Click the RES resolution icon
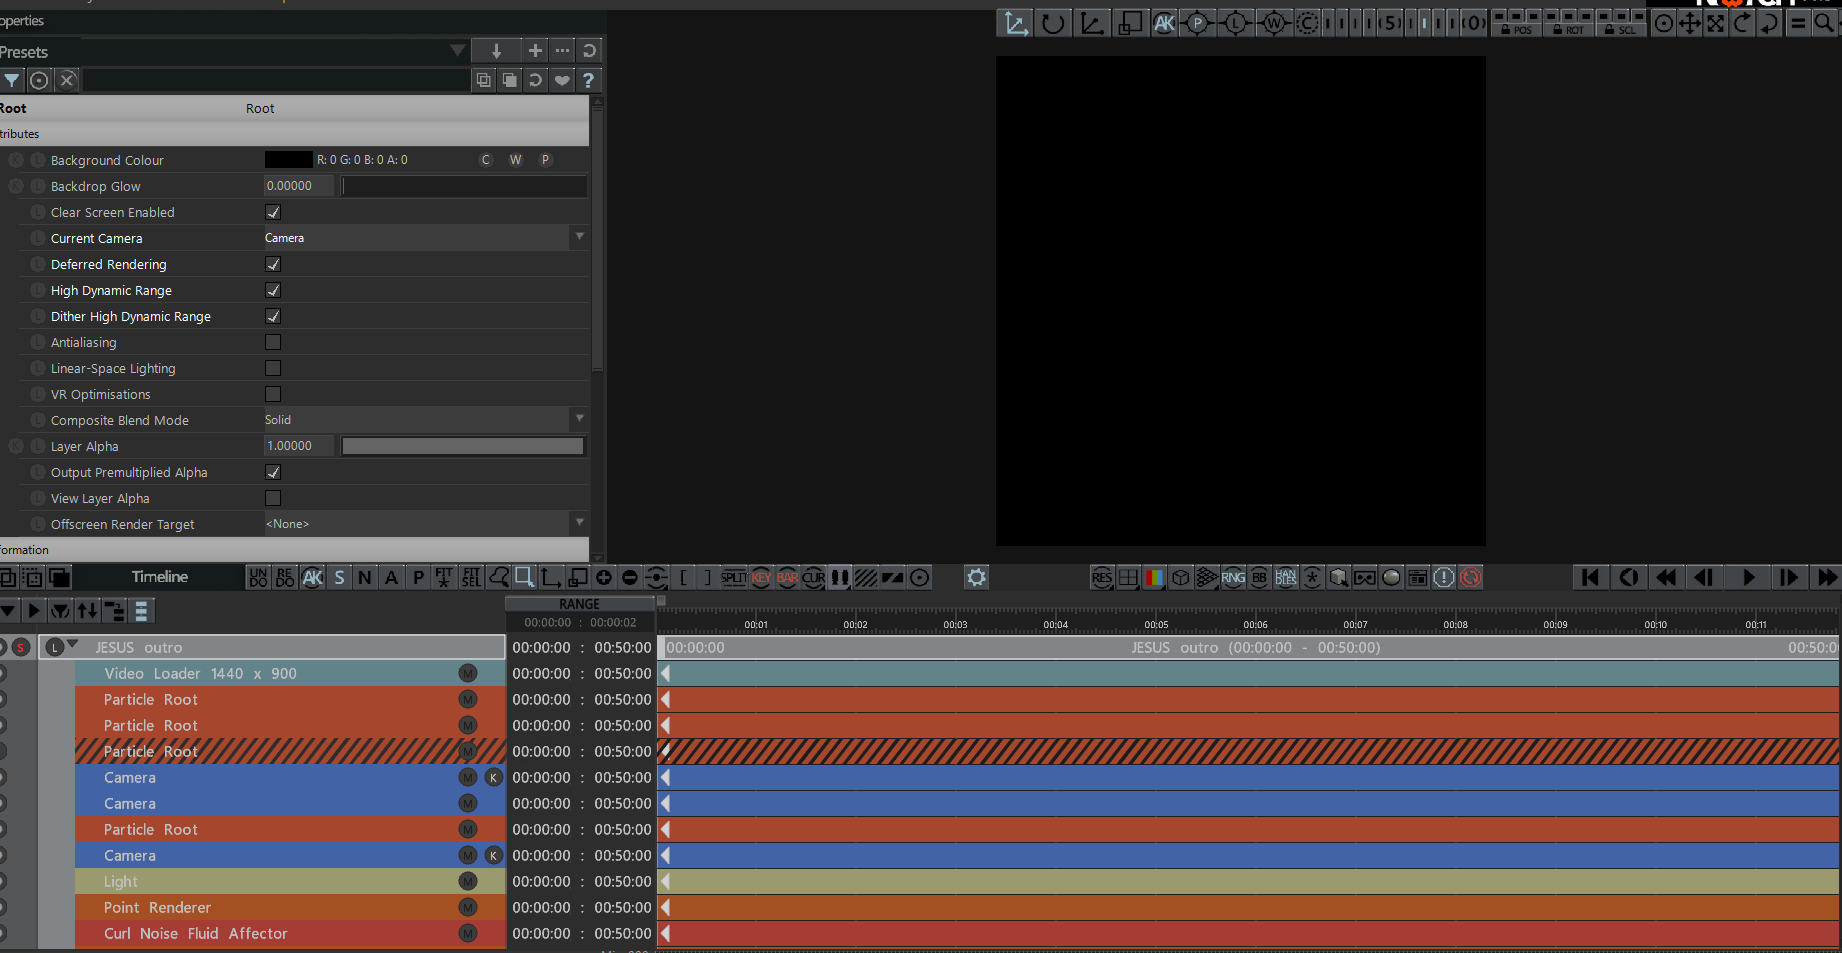The height and width of the screenshot is (953, 1842). tap(1102, 577)
